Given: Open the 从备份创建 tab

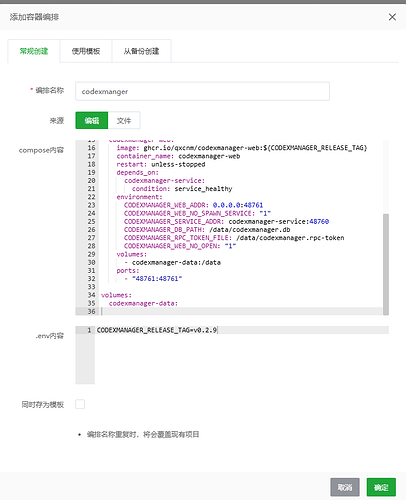Looking at the screenshot, I should 141,51.
